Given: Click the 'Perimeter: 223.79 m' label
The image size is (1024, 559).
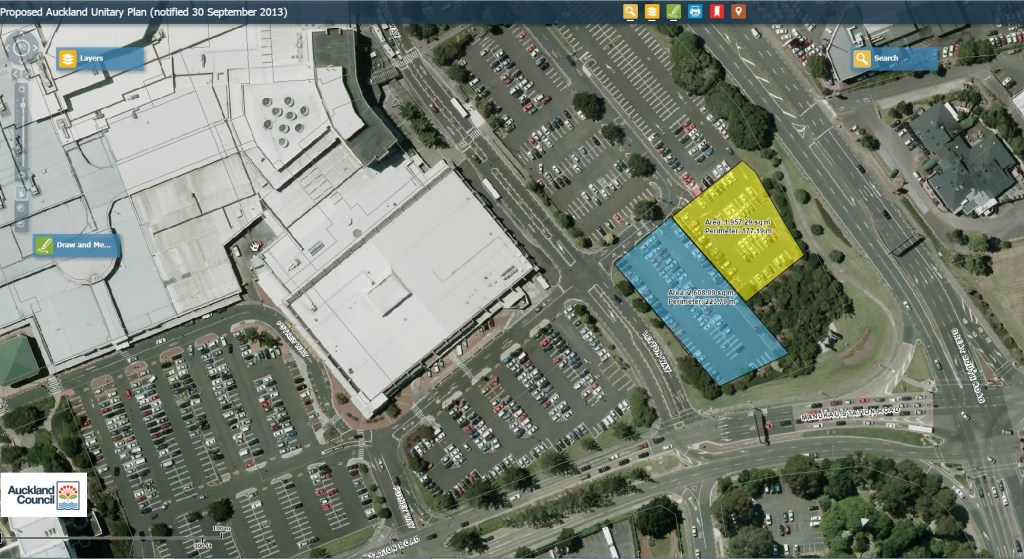Looking at the screenshot, I should pos(701,302).
